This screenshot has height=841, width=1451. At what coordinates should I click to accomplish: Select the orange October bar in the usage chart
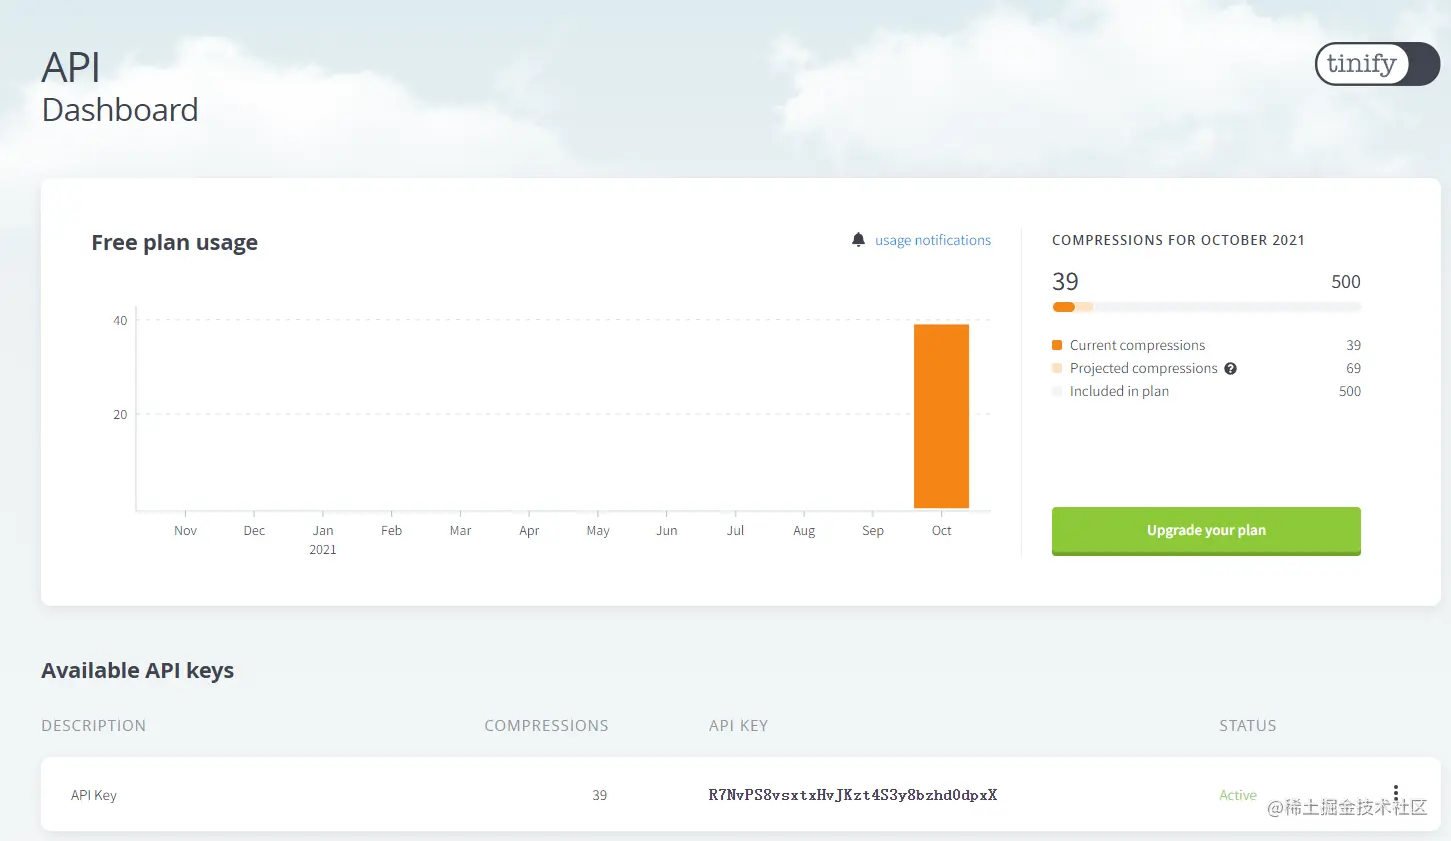pos(941,416)
